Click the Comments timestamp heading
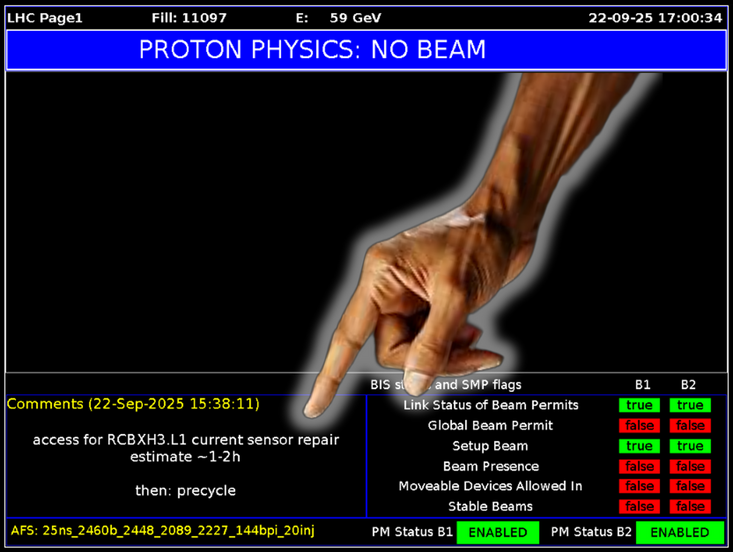Image resolution: width=733 pixels, height=552 pixels. point(133,404)
